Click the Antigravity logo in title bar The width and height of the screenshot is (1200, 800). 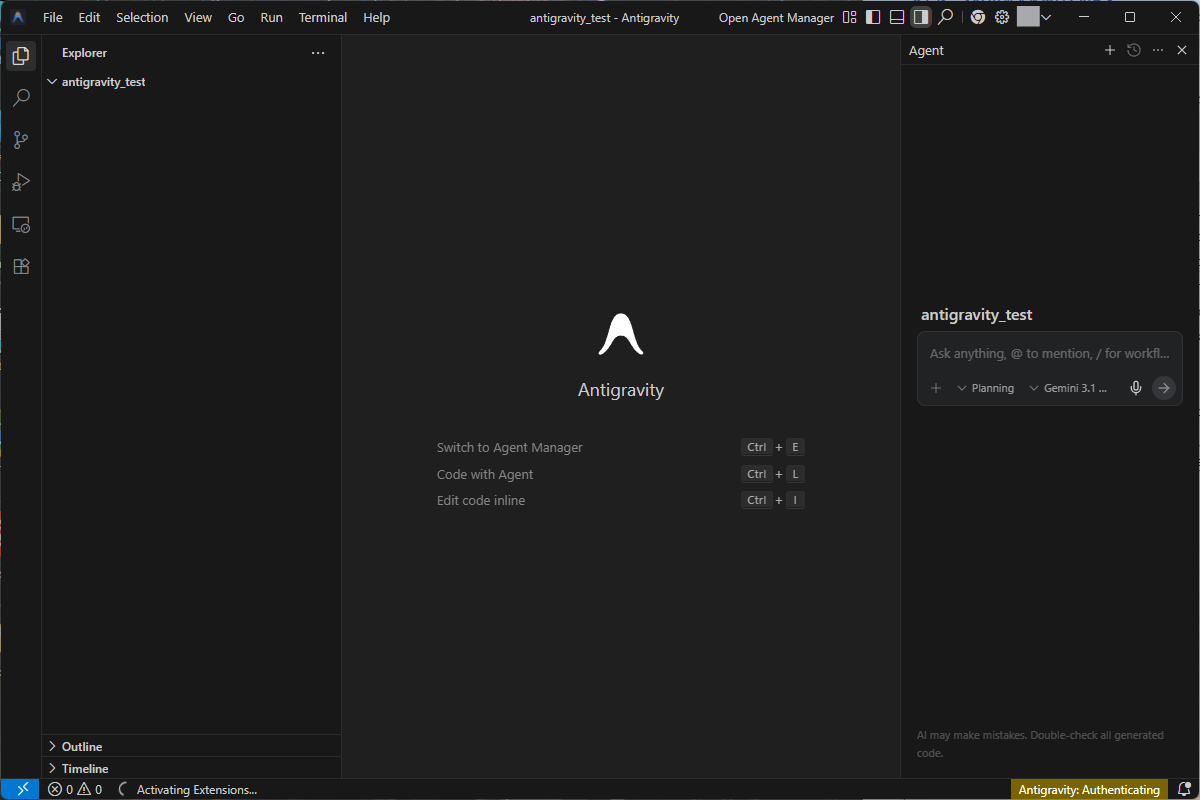[18, 17]
